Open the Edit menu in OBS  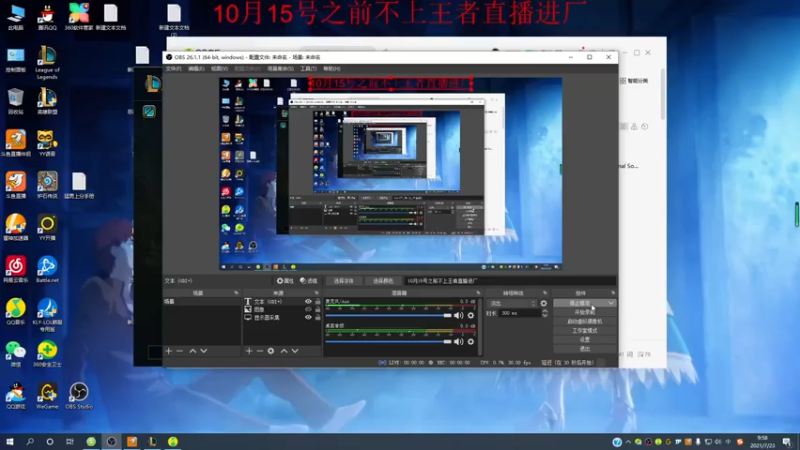tap(196, 68)
